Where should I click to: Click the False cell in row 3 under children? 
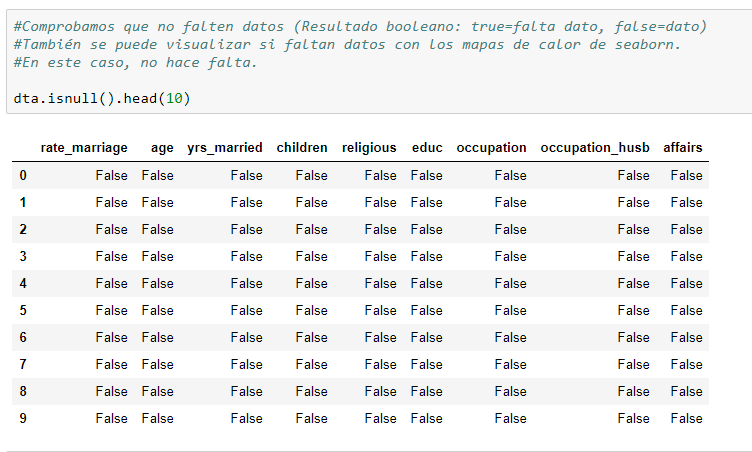[x=311, y=256]
